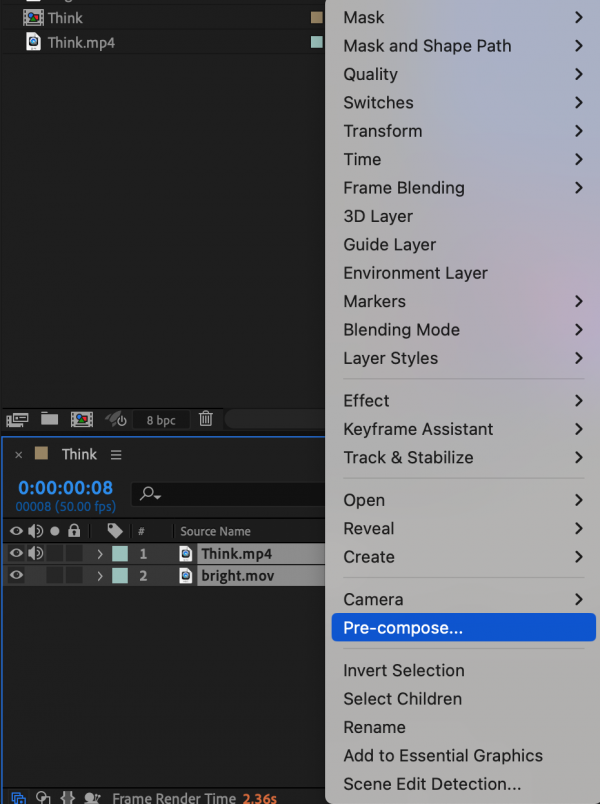The height and width of the screenshot is (804, 600).
Task: Open the project flowchart icon
Action: (x=16, y=419)
